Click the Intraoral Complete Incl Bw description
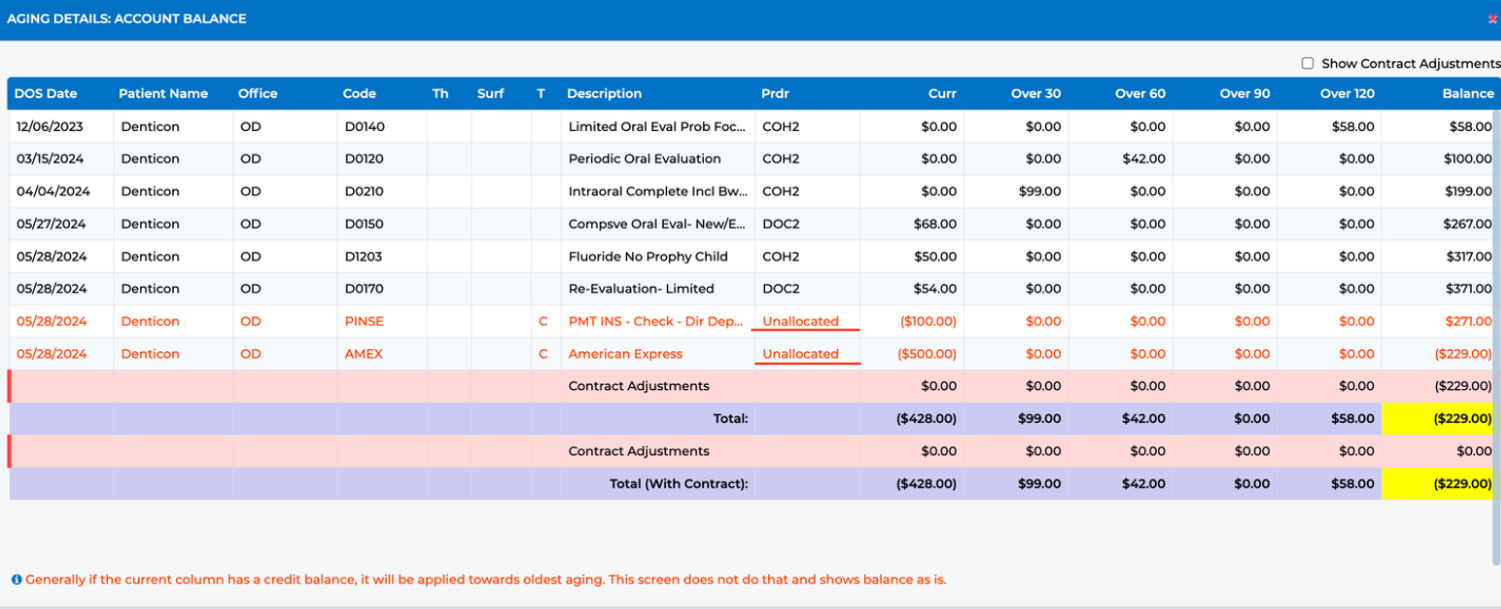The image size is (1501, 609). (x=658, y=191)
